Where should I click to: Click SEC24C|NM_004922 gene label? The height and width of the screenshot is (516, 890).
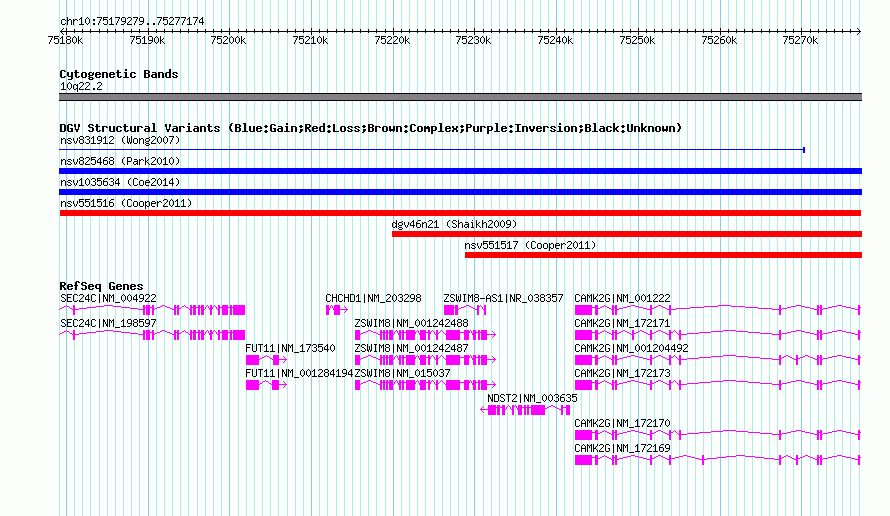(108, 298)
